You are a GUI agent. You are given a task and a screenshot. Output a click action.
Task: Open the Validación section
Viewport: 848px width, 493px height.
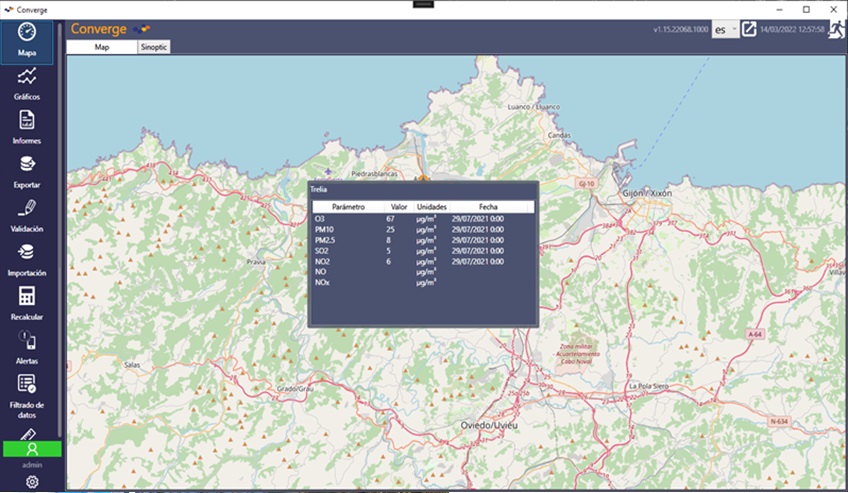(27, 215)
